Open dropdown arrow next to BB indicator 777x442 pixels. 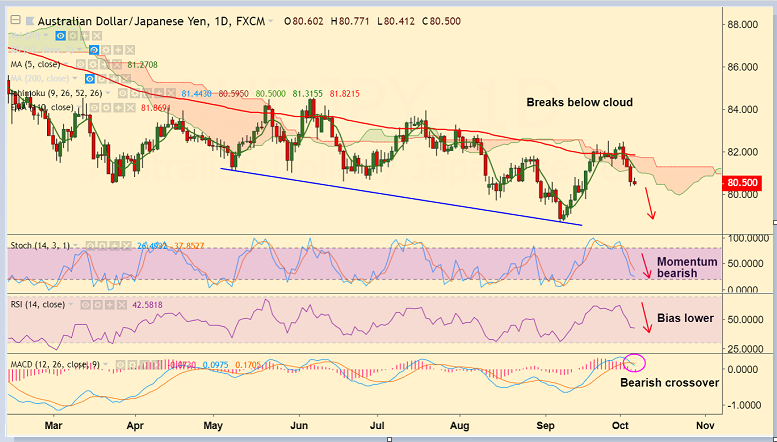(x=79, y=50)
